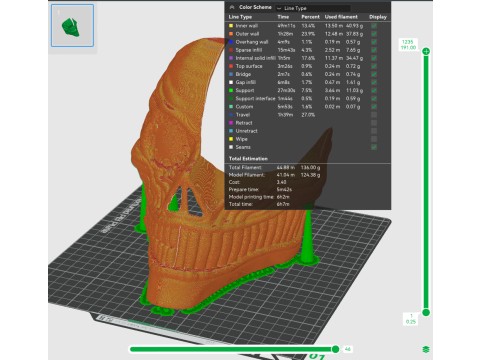This screenshot has width=480, height=360.
Task: Click Total time value '6h7m'
Action: pos(283,204)
